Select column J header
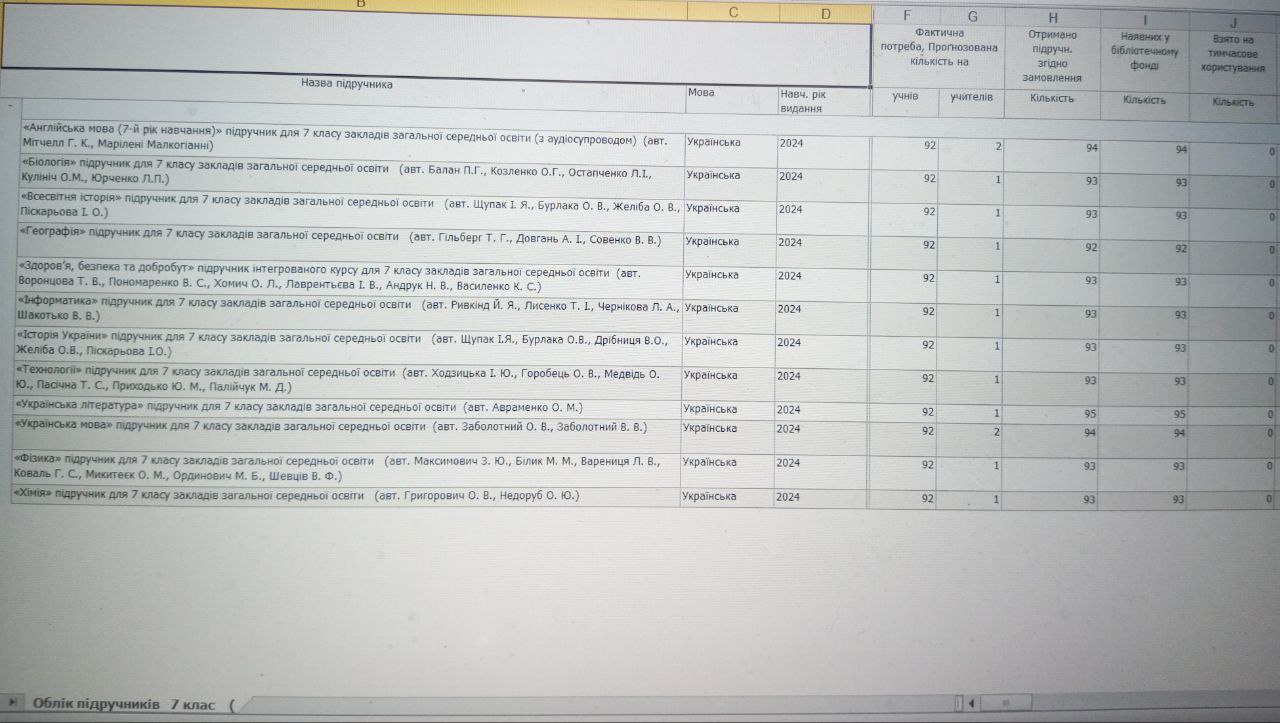 click(x=1233, y=21)
